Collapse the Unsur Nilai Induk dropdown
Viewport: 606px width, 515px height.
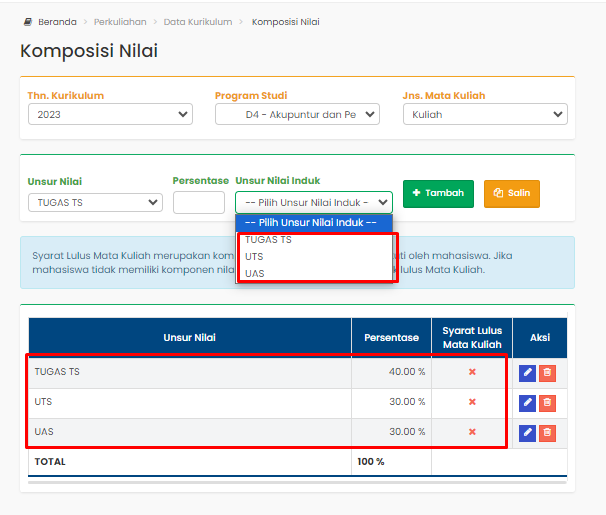point(314,202)
